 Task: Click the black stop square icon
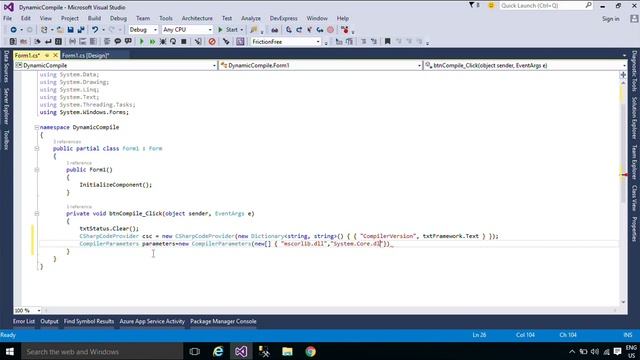(184, 42)
